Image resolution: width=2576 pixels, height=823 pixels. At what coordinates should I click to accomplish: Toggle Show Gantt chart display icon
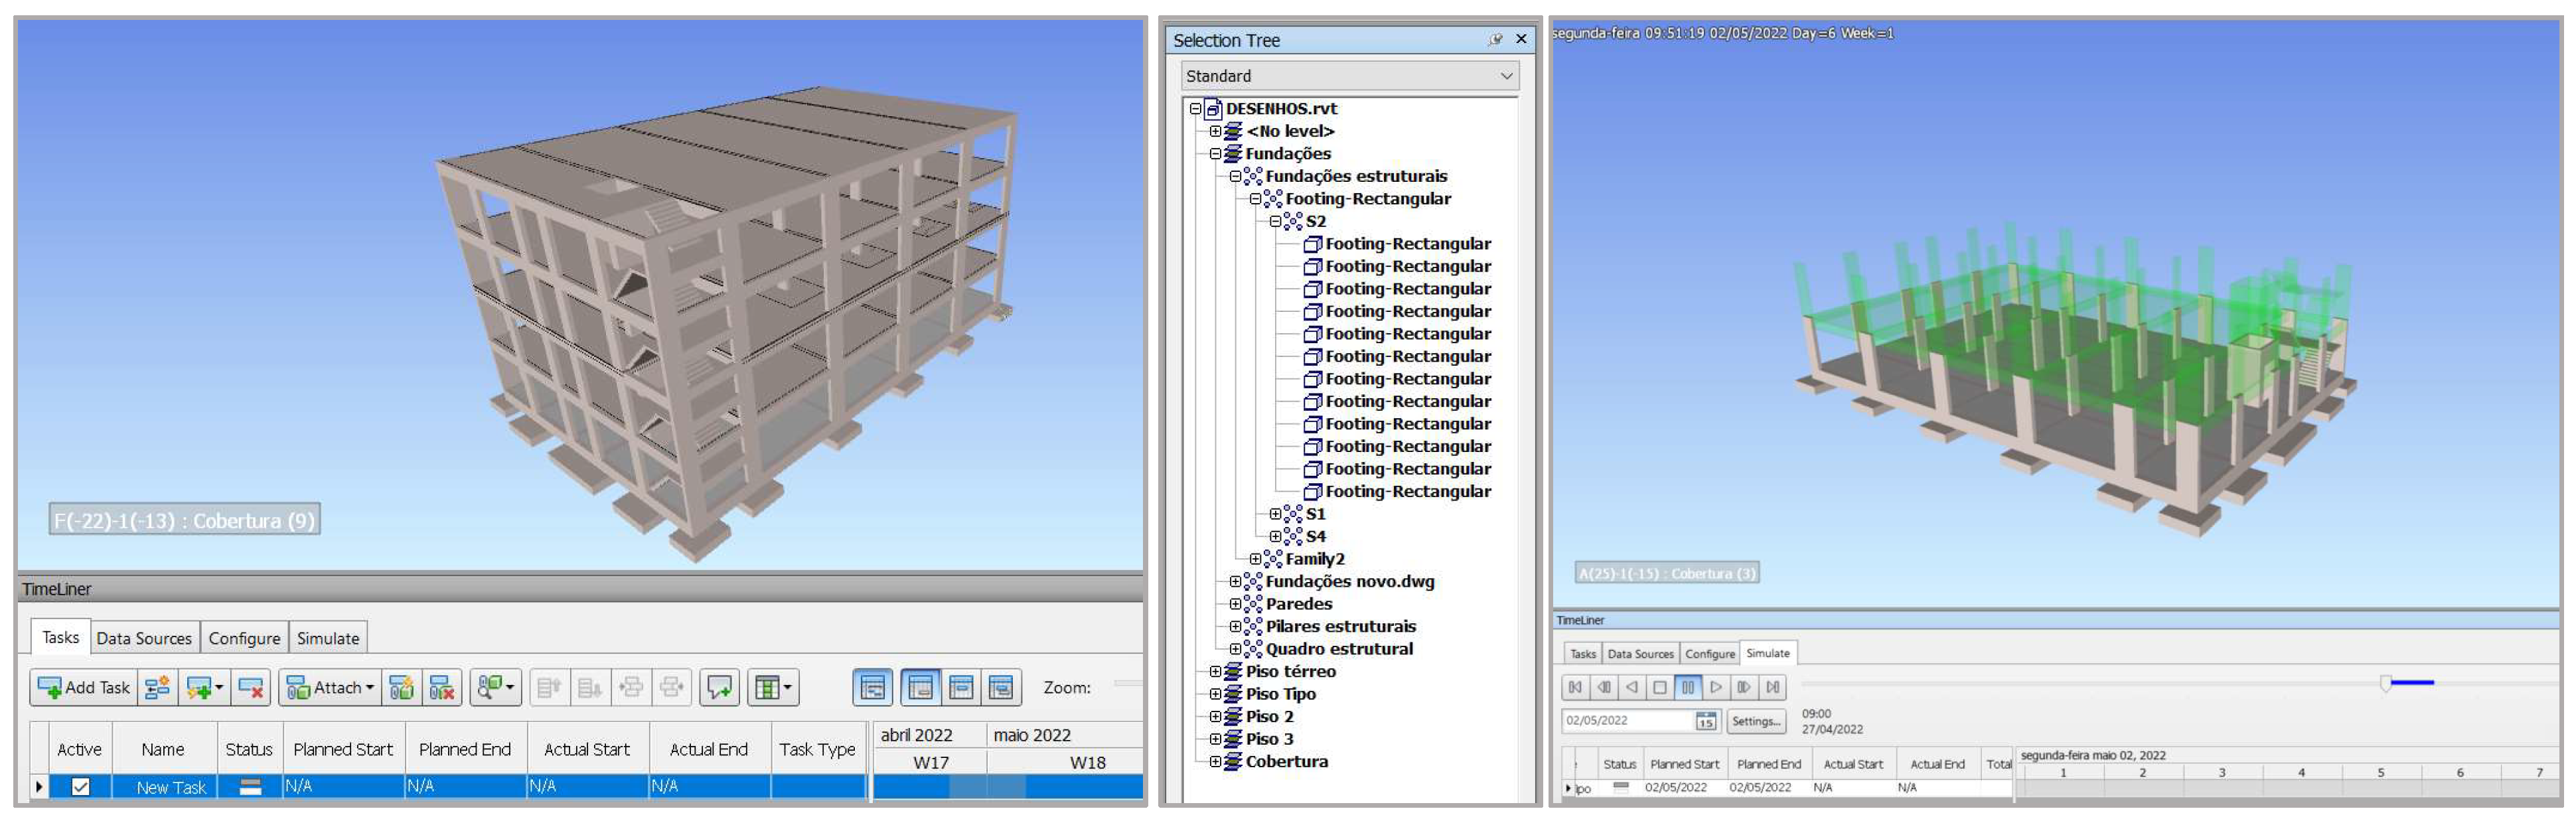pos(872,688)
